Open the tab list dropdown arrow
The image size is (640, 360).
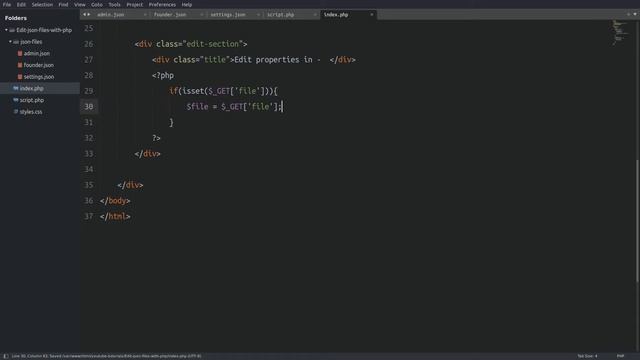click(635, 15)
